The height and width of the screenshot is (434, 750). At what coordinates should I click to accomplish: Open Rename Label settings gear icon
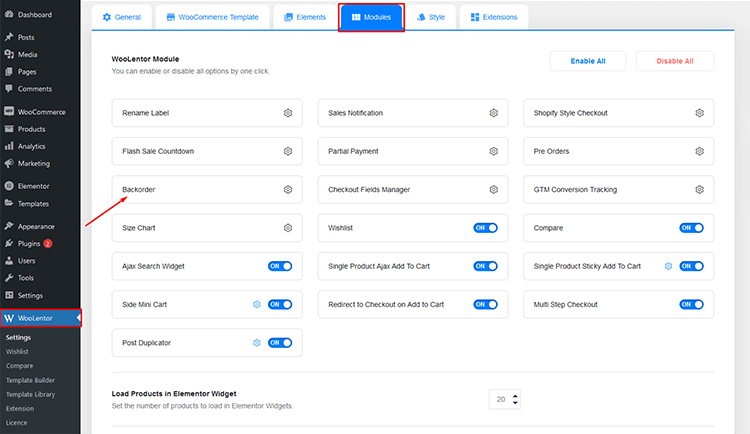click(287, 113)
